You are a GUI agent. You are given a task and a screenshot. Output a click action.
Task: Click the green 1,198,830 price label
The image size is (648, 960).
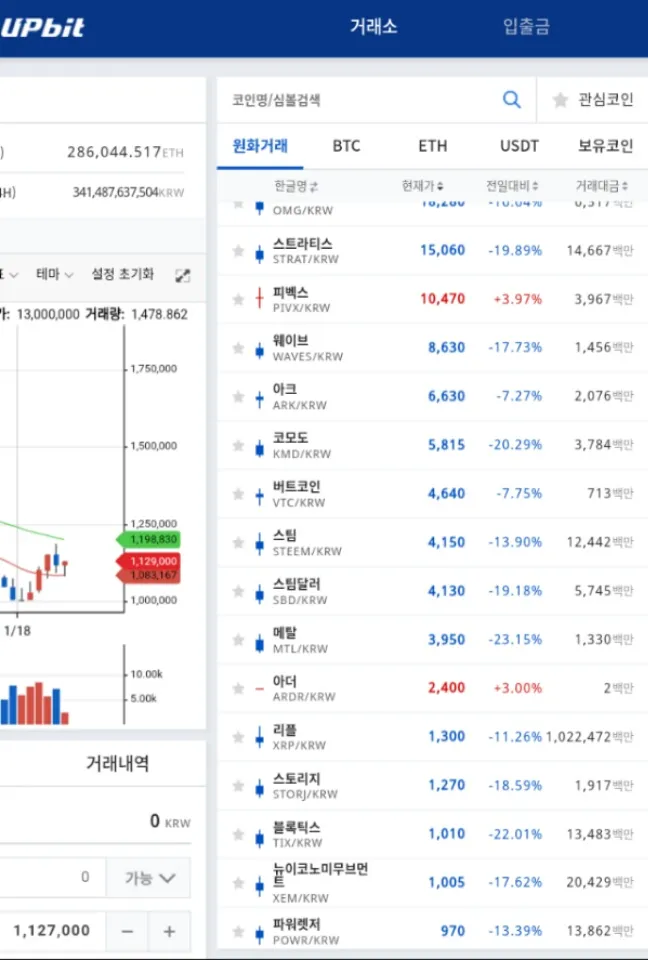[x=148, y=539]
